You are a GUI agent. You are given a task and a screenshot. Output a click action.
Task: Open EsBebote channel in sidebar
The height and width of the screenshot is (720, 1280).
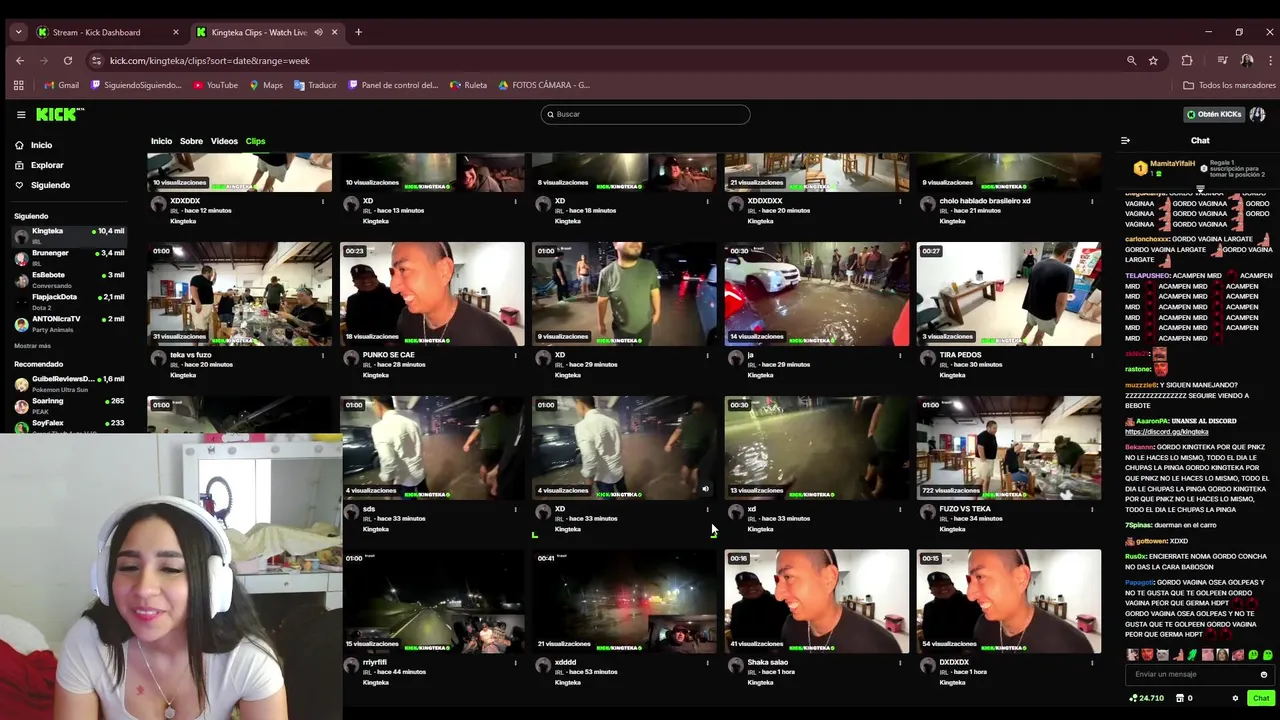[x=70, y=279]
